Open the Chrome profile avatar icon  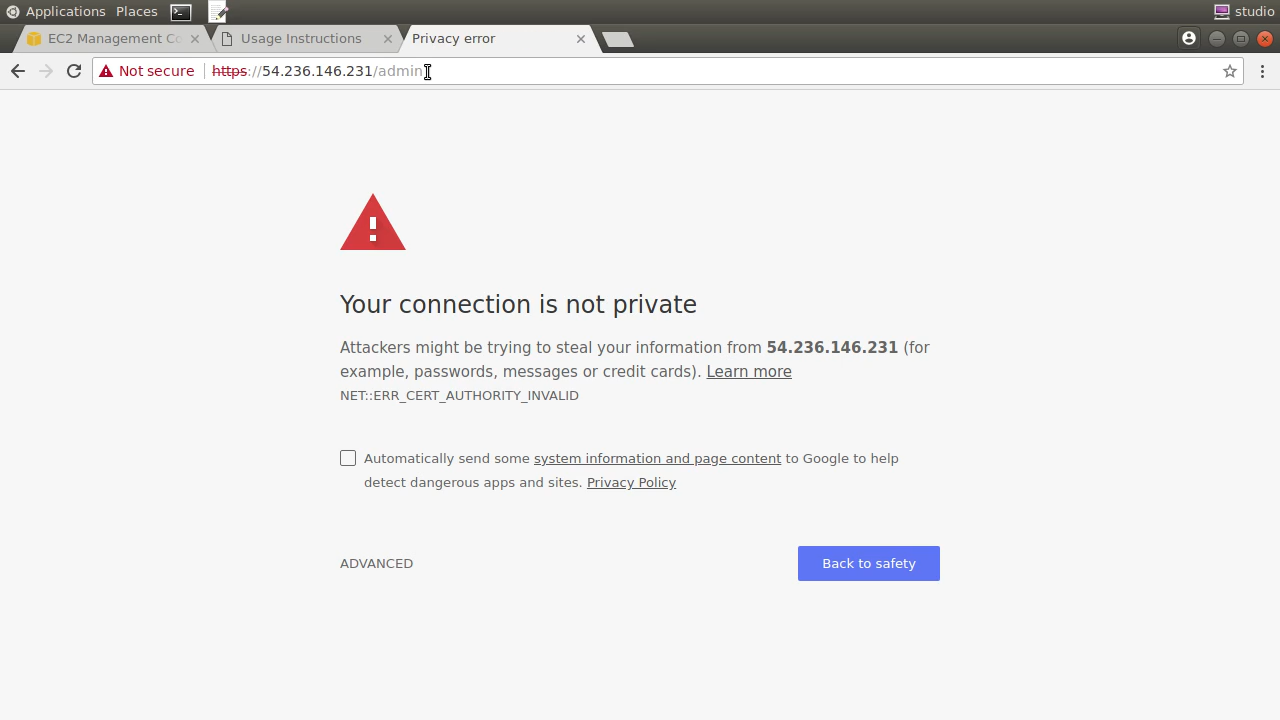(x=1189, y=38)
